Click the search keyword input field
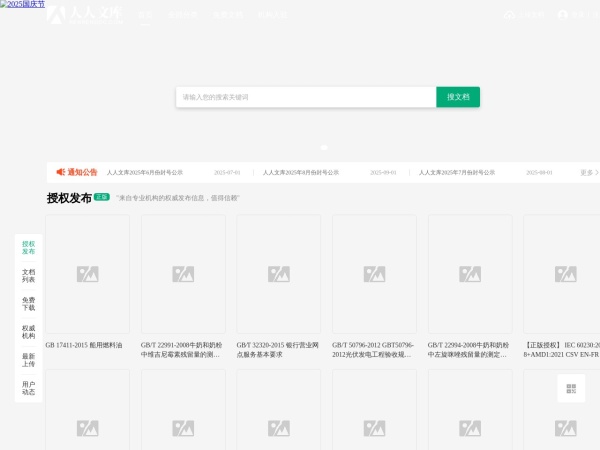 (306, 97)
